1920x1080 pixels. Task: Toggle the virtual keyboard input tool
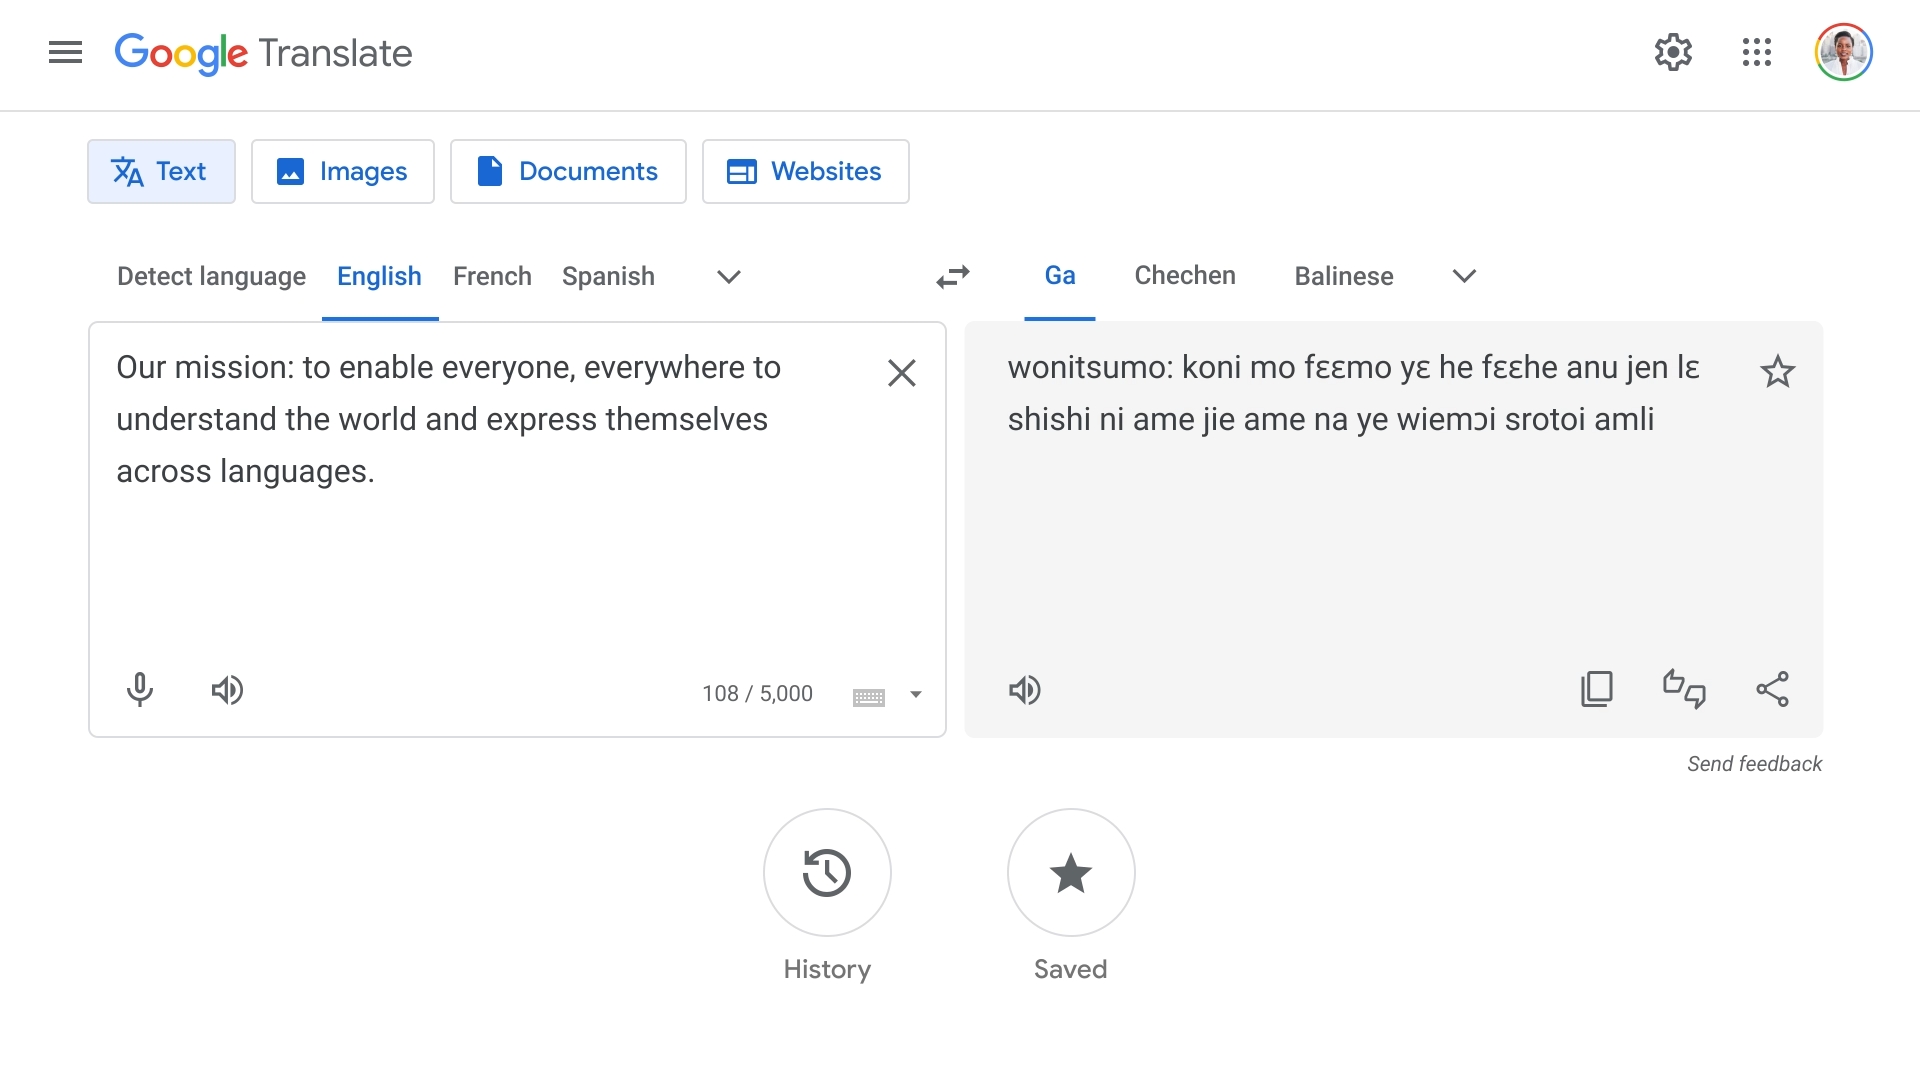click(868, 696)
